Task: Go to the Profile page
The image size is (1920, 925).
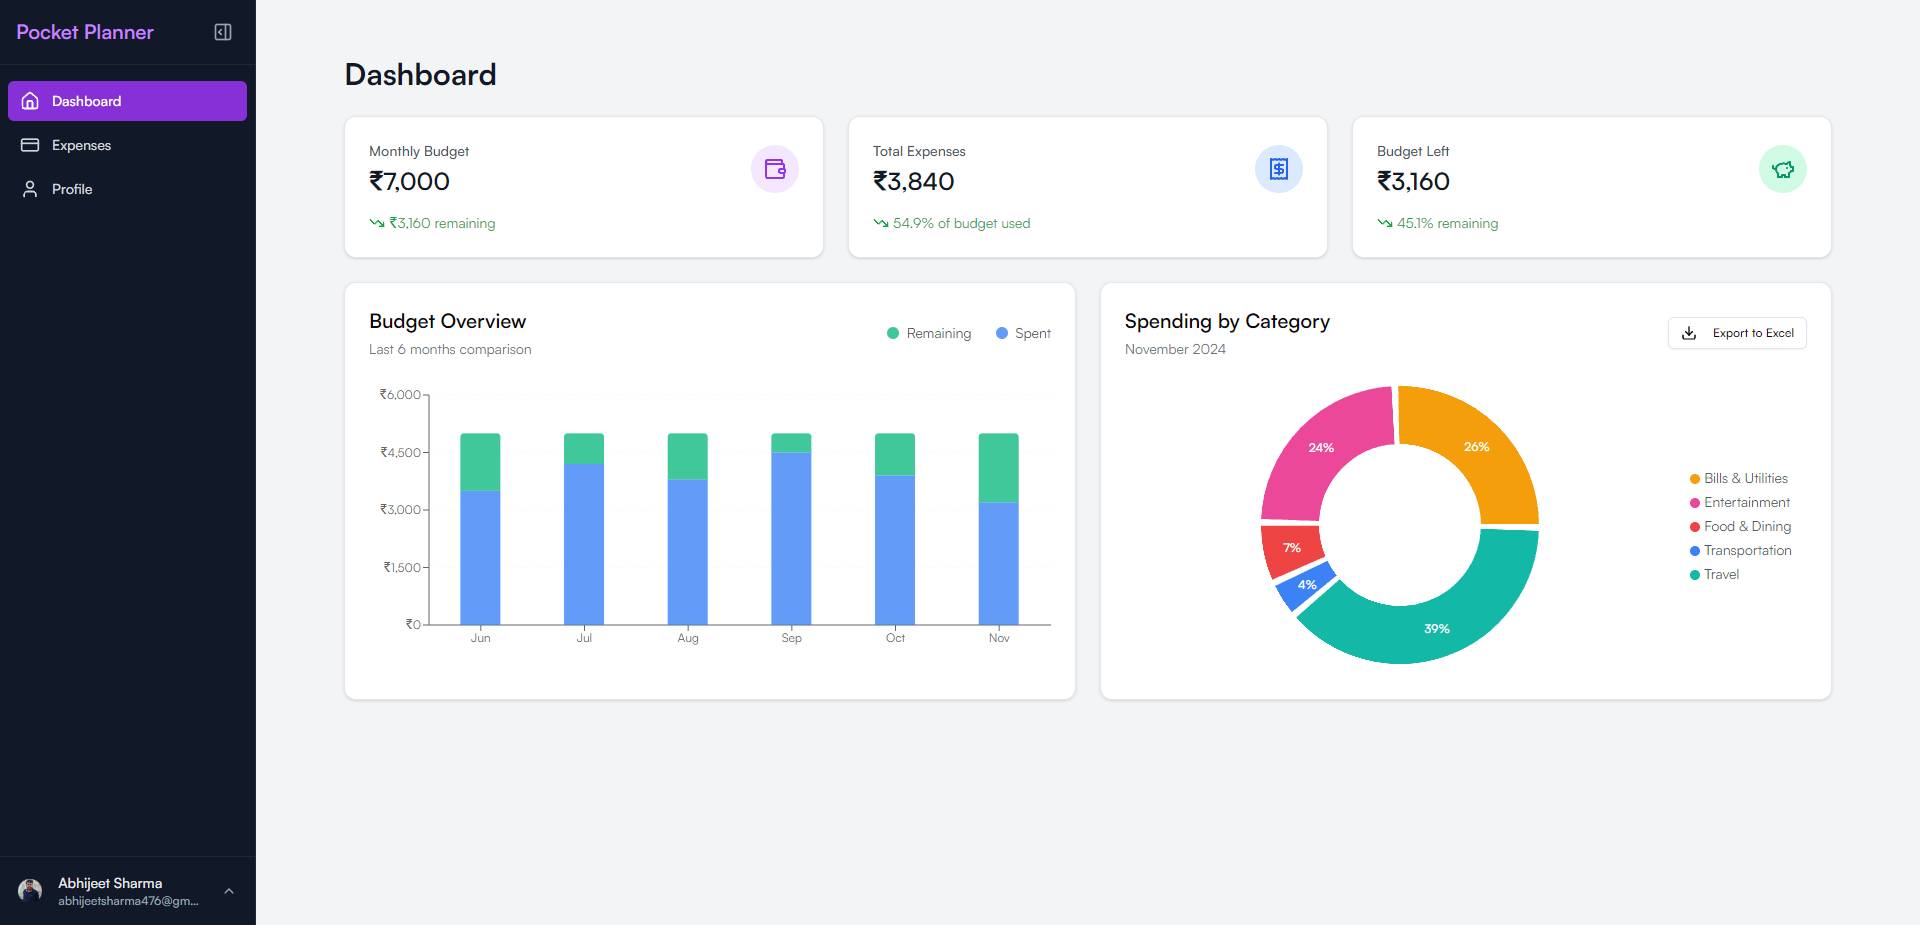Action: (x=72, y=189)
